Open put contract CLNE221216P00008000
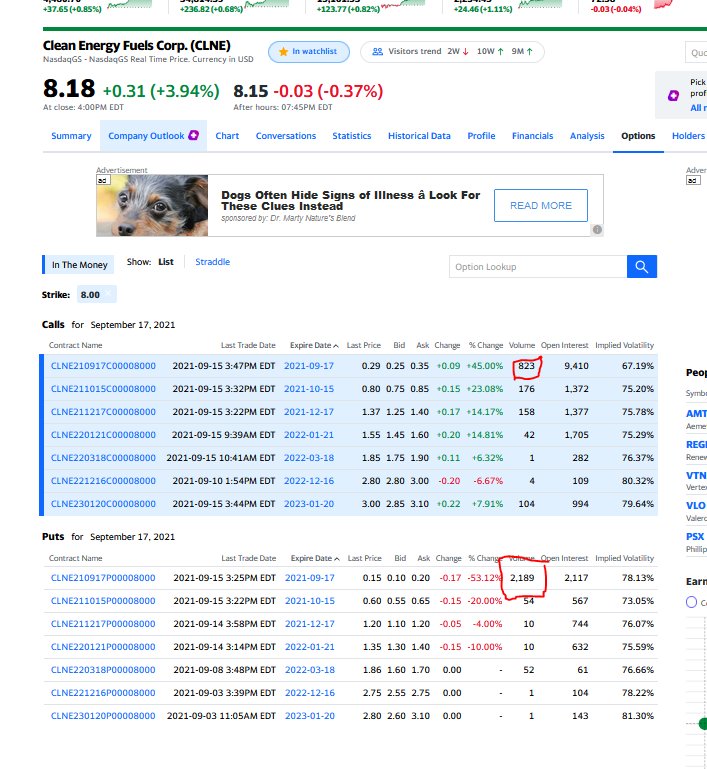 (103, 693)
